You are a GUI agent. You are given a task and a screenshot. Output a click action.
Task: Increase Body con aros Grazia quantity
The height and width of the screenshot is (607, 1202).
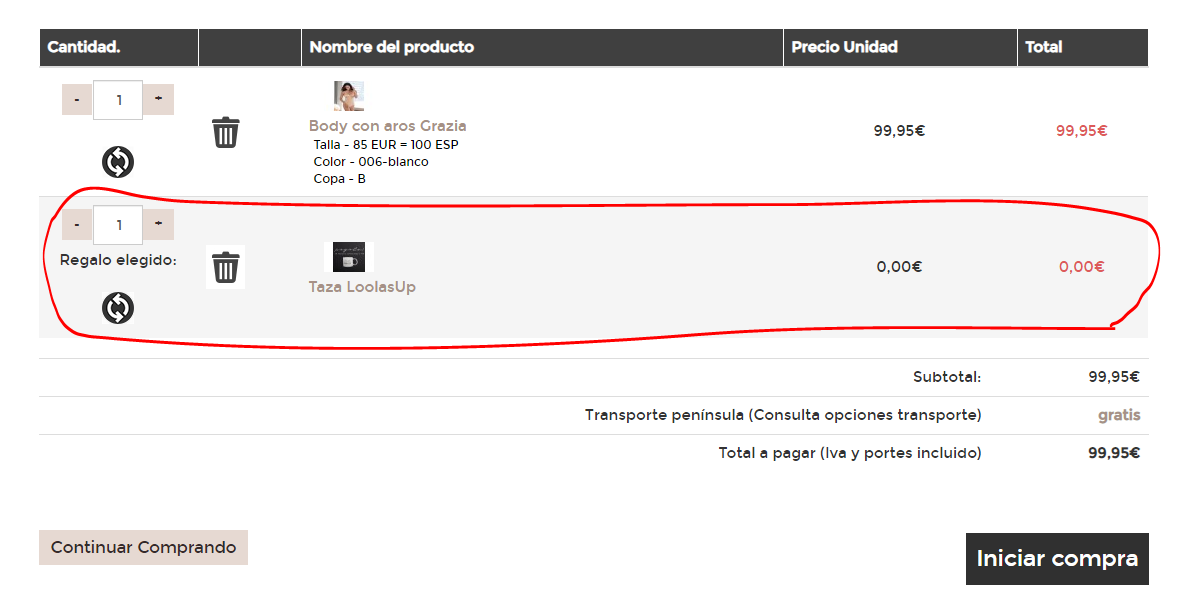pos(158,100)
